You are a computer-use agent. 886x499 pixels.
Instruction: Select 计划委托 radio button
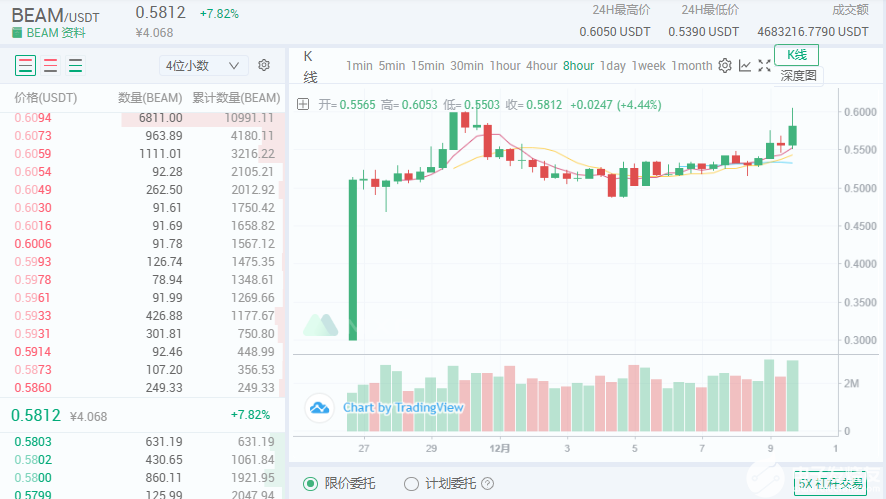click(411, 484)
